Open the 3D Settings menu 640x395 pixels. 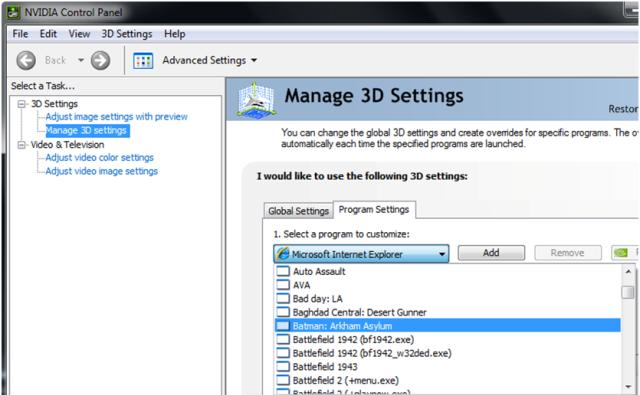(127, 34)
